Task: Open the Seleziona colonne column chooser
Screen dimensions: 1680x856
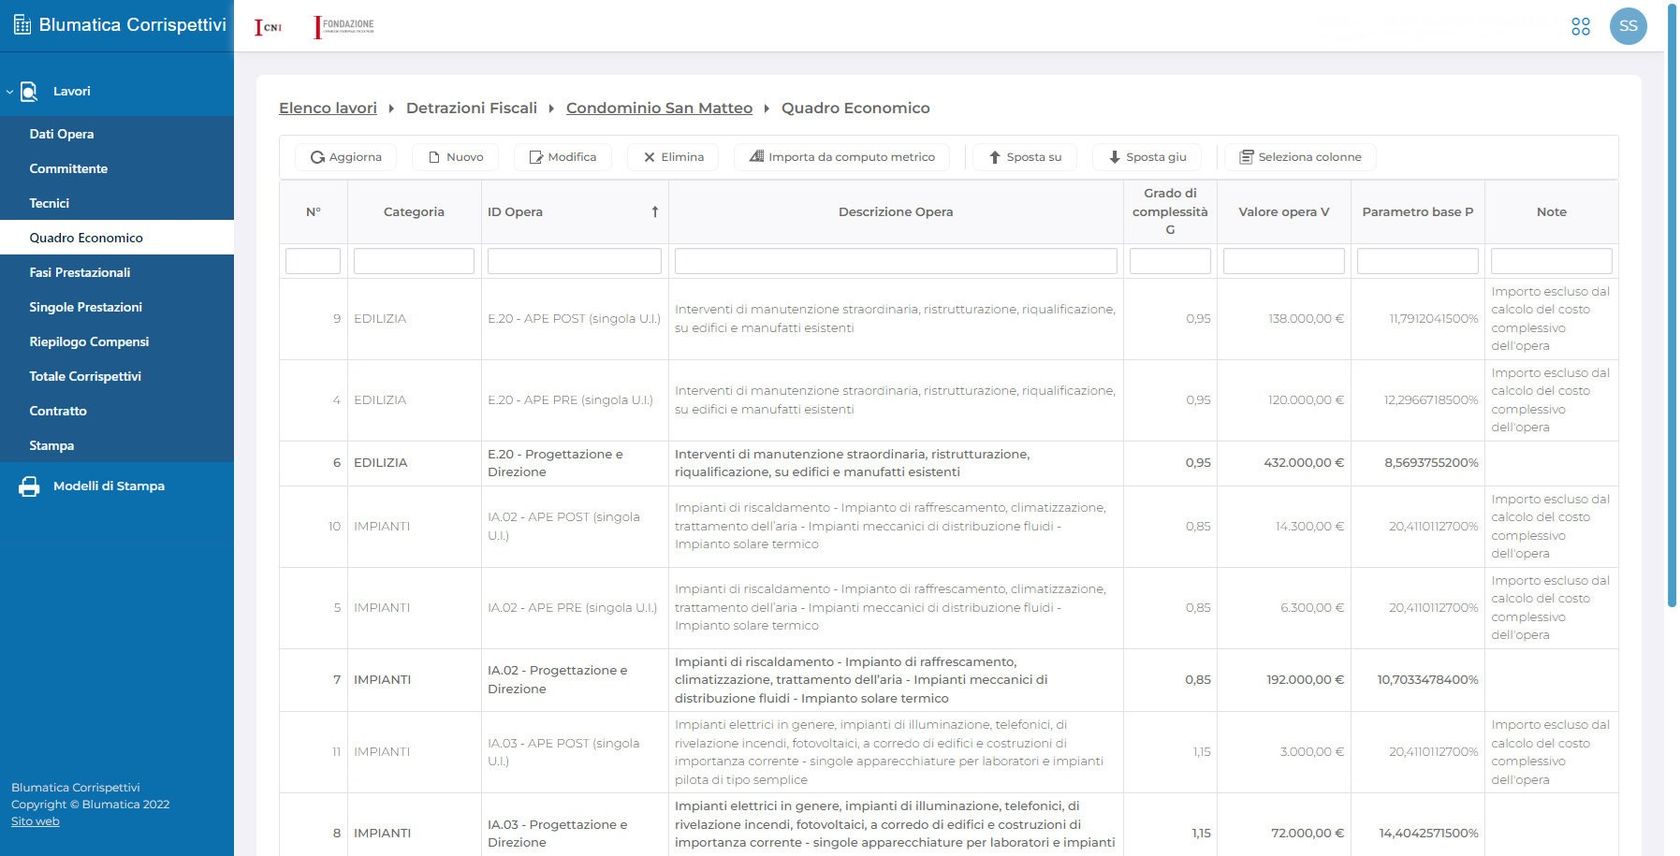Action: [x=1300, y=157]
